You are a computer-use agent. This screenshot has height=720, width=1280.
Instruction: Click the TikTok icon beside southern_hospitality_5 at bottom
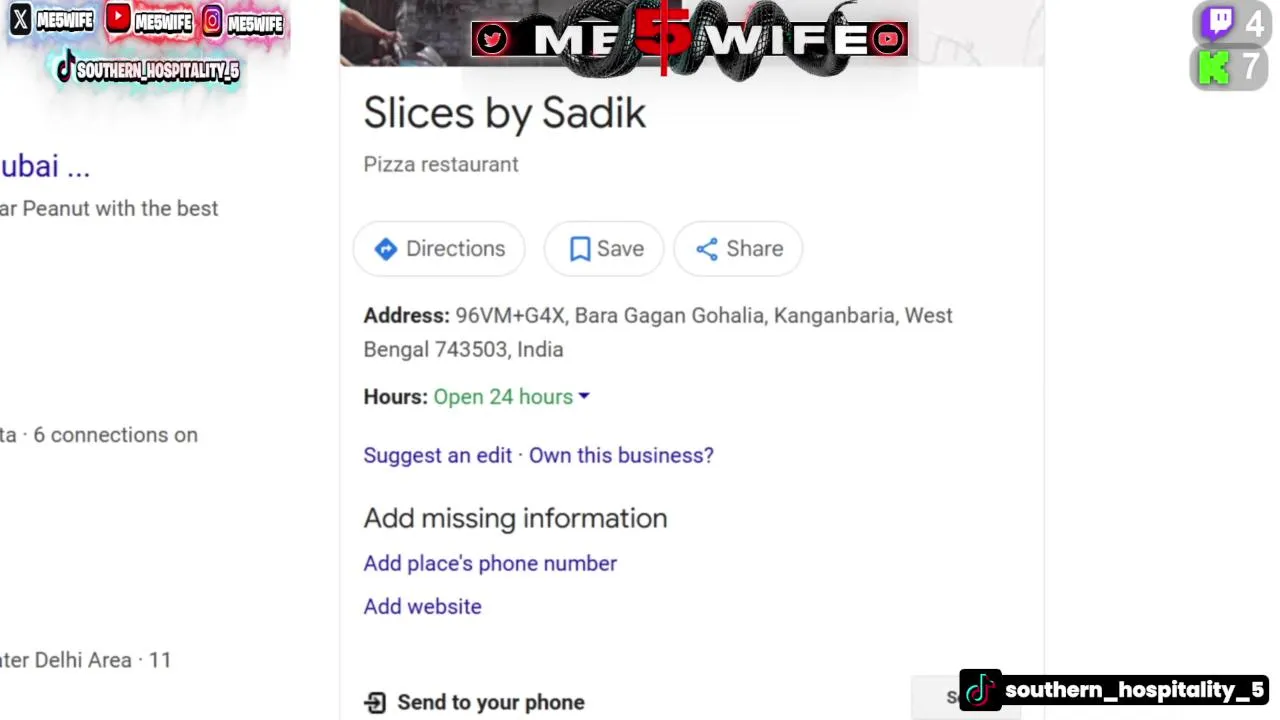tap(980, 690)
